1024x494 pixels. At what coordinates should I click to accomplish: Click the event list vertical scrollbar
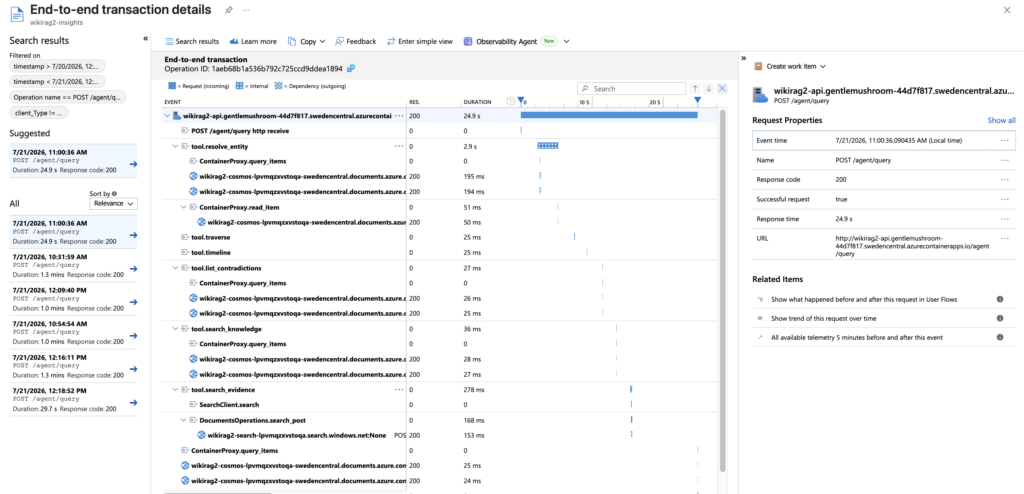click(722, 289)
